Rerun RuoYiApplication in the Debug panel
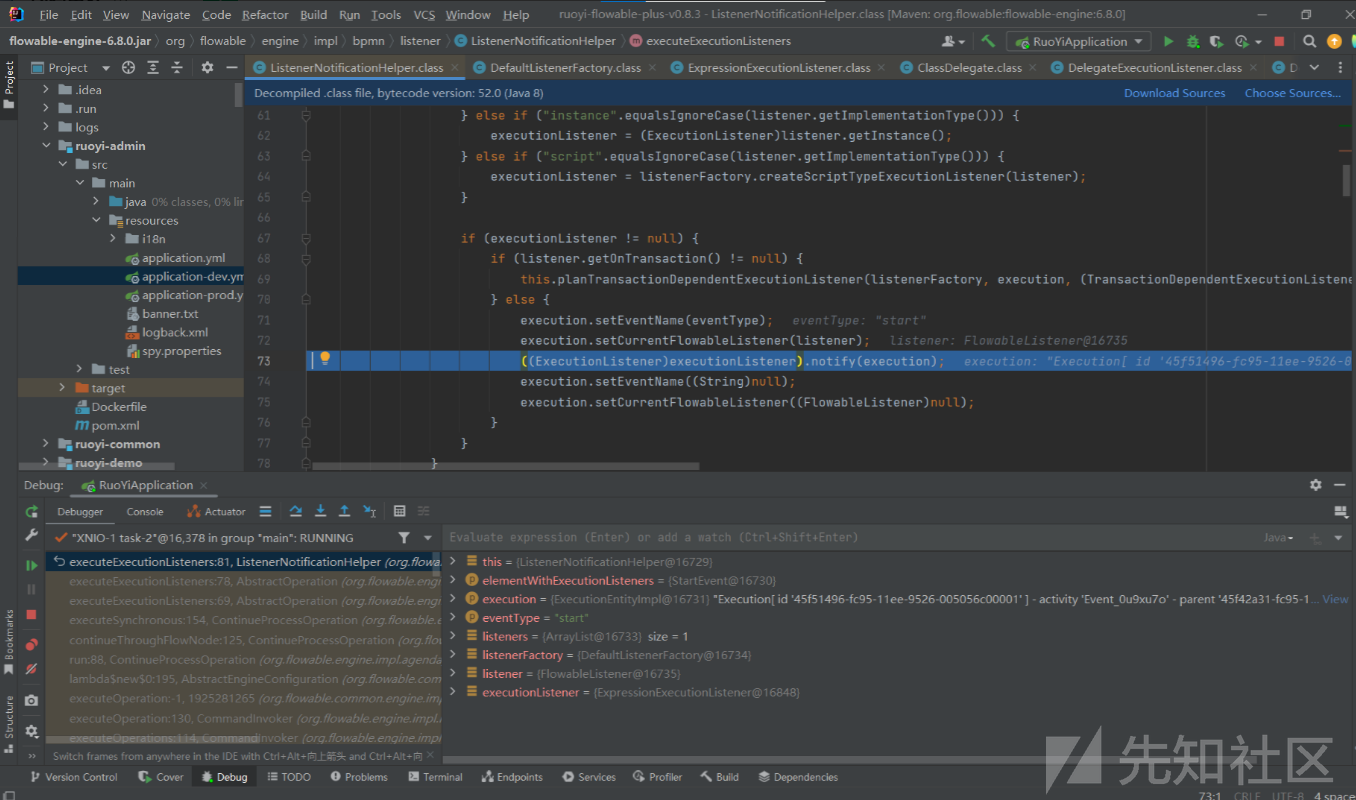 click(31, 511)
